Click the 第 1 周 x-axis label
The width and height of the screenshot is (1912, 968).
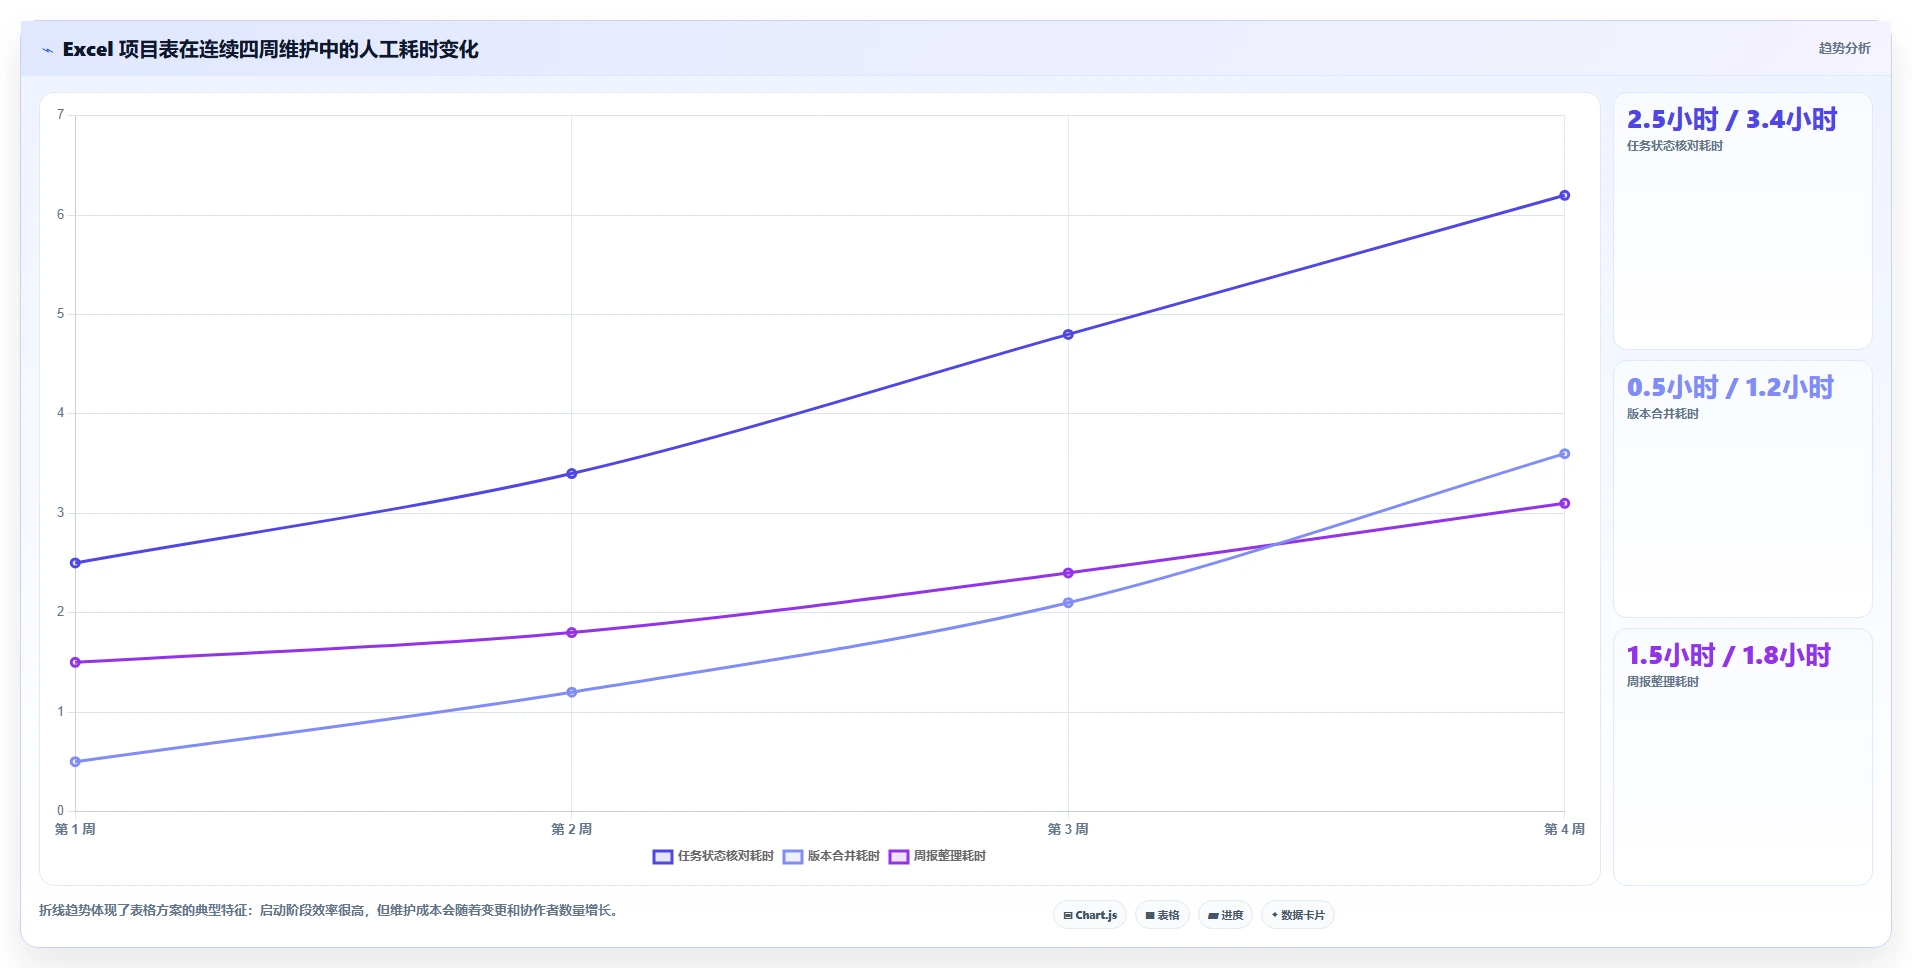click(x=75, y=829)
